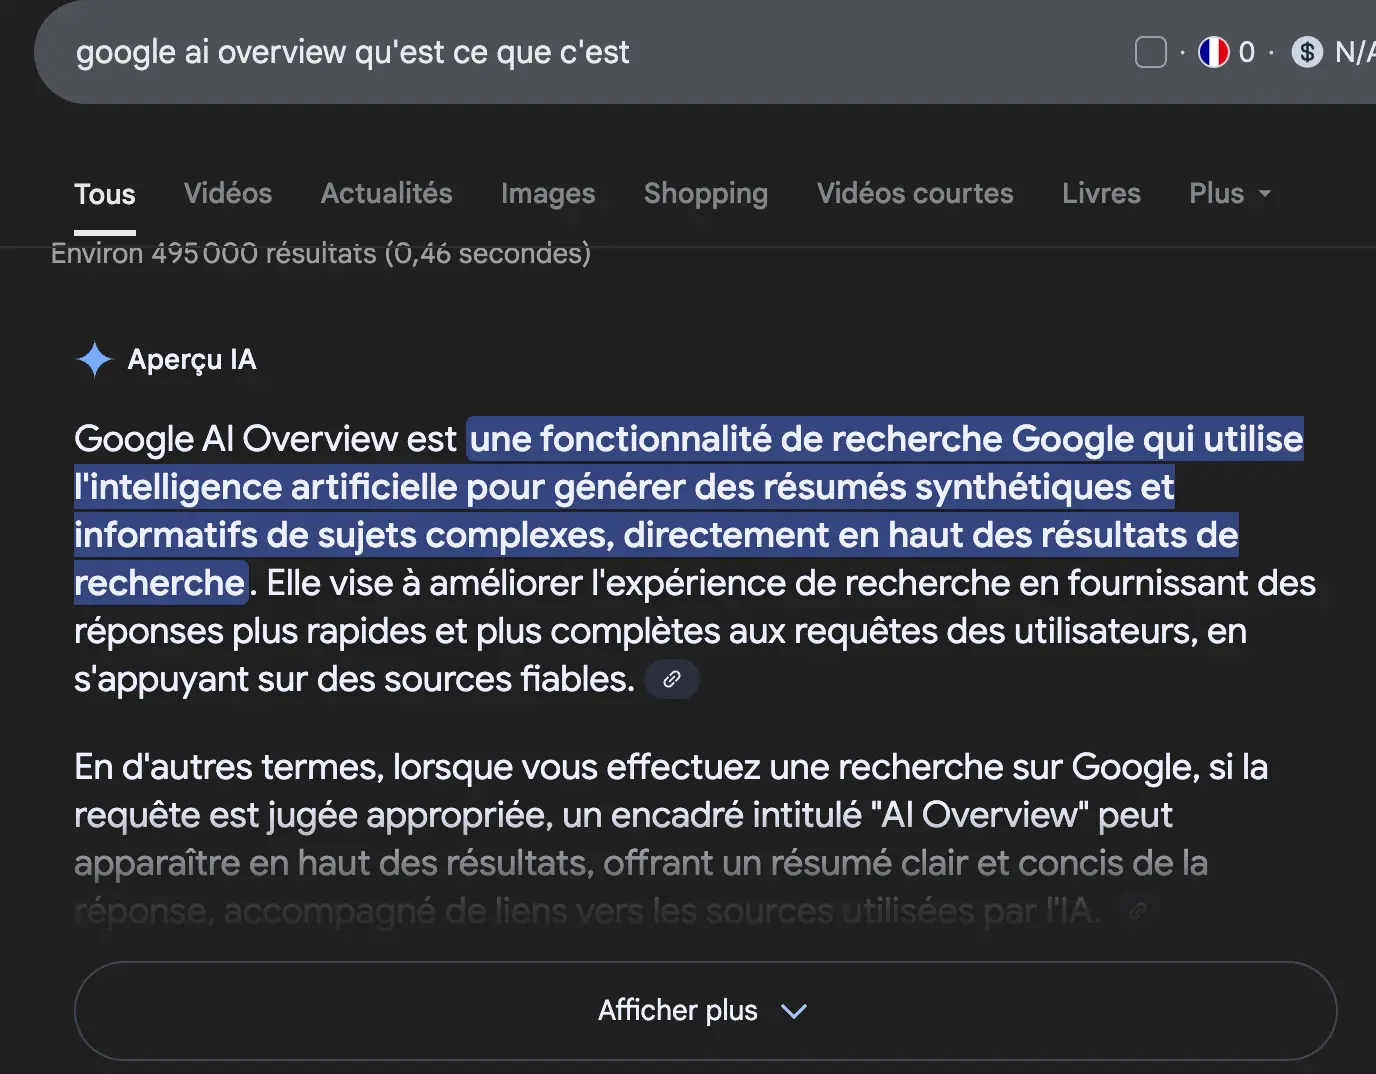Click the faded link icon after second paragraph
The height and width of the screenshot is (1074, 1376).
(x=1136, y=910)
